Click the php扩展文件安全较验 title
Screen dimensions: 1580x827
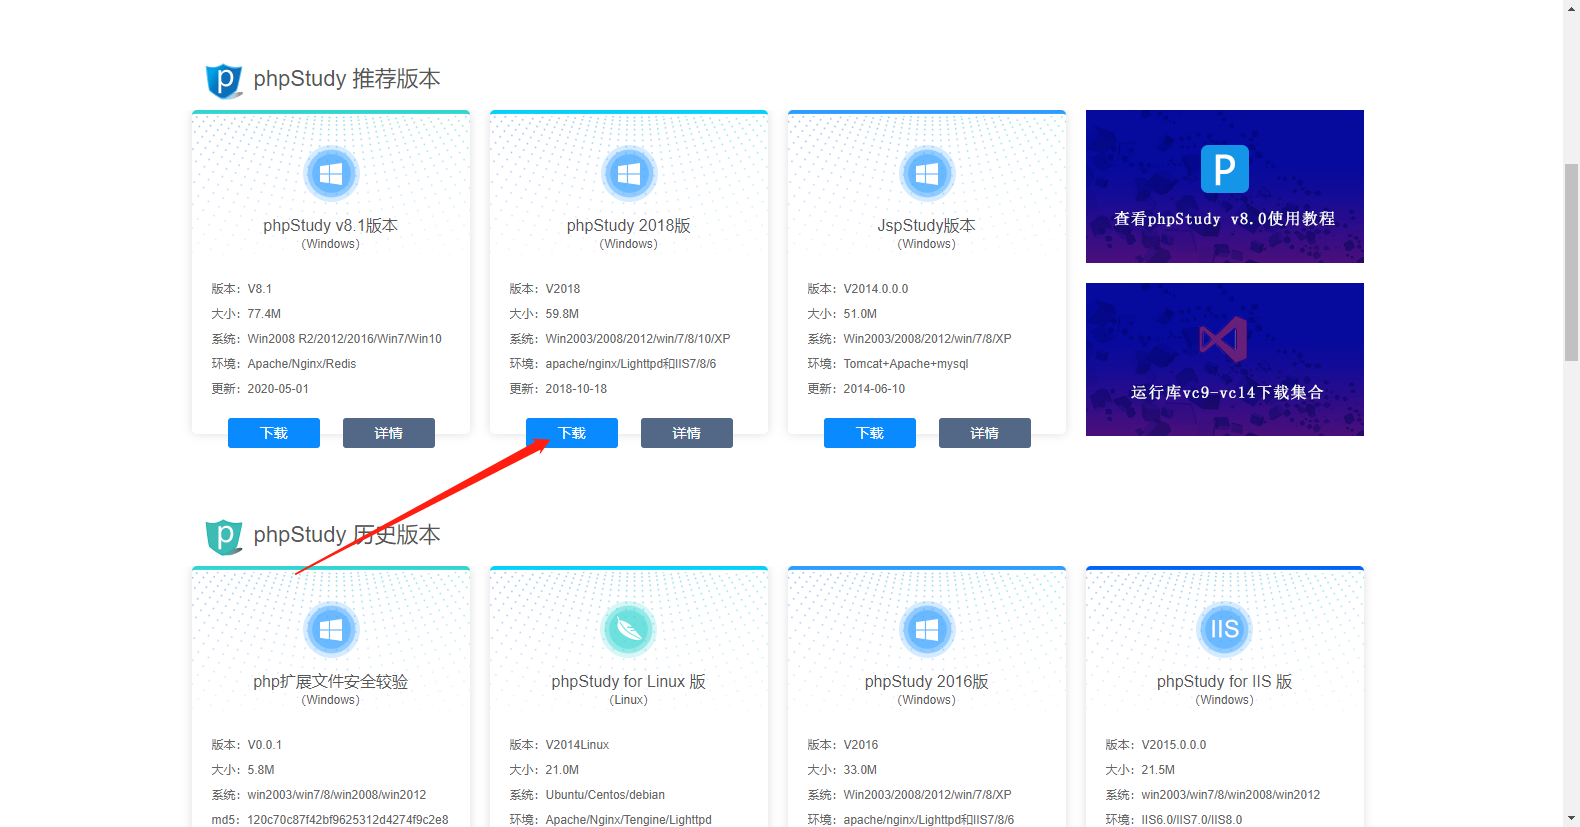tap(331, 682)
